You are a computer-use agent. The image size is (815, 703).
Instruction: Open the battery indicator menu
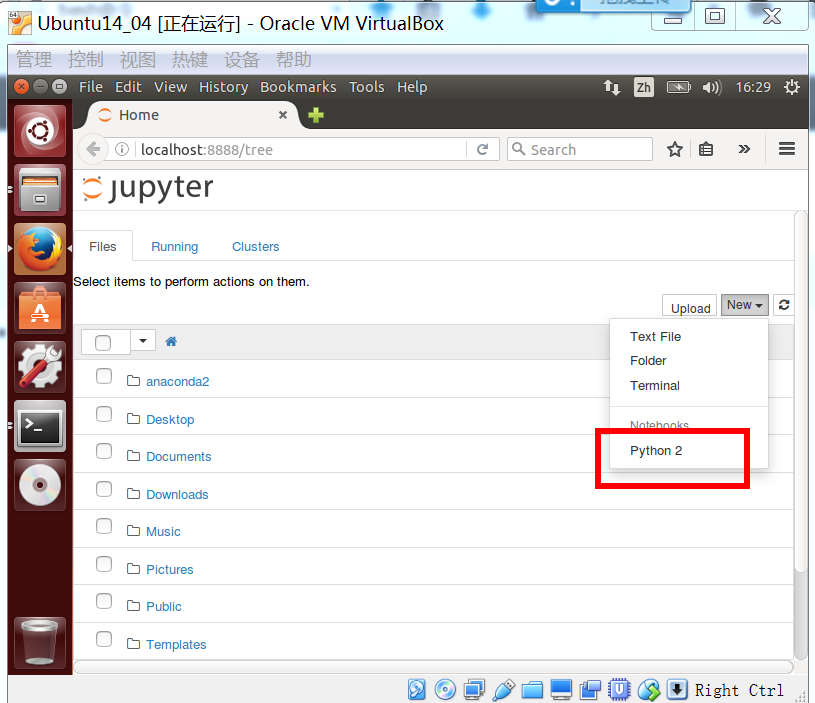(679, 87)
